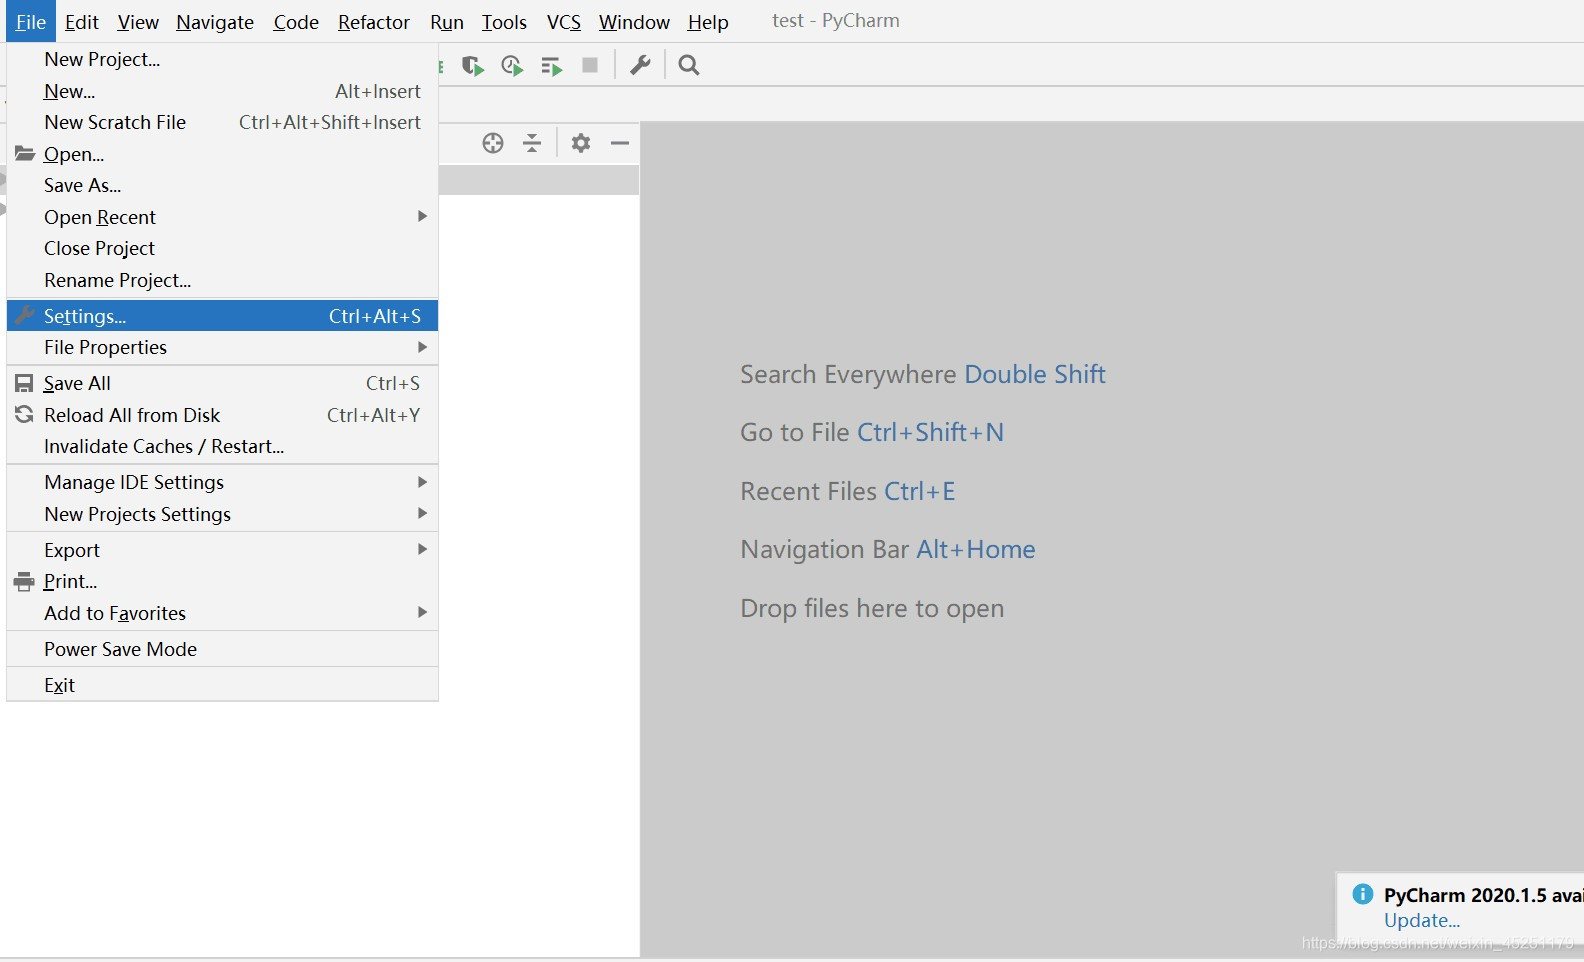Click Recent Files Ctrl+E hint text
This screenshot has width=1584, height=962.
click(848, 491)
